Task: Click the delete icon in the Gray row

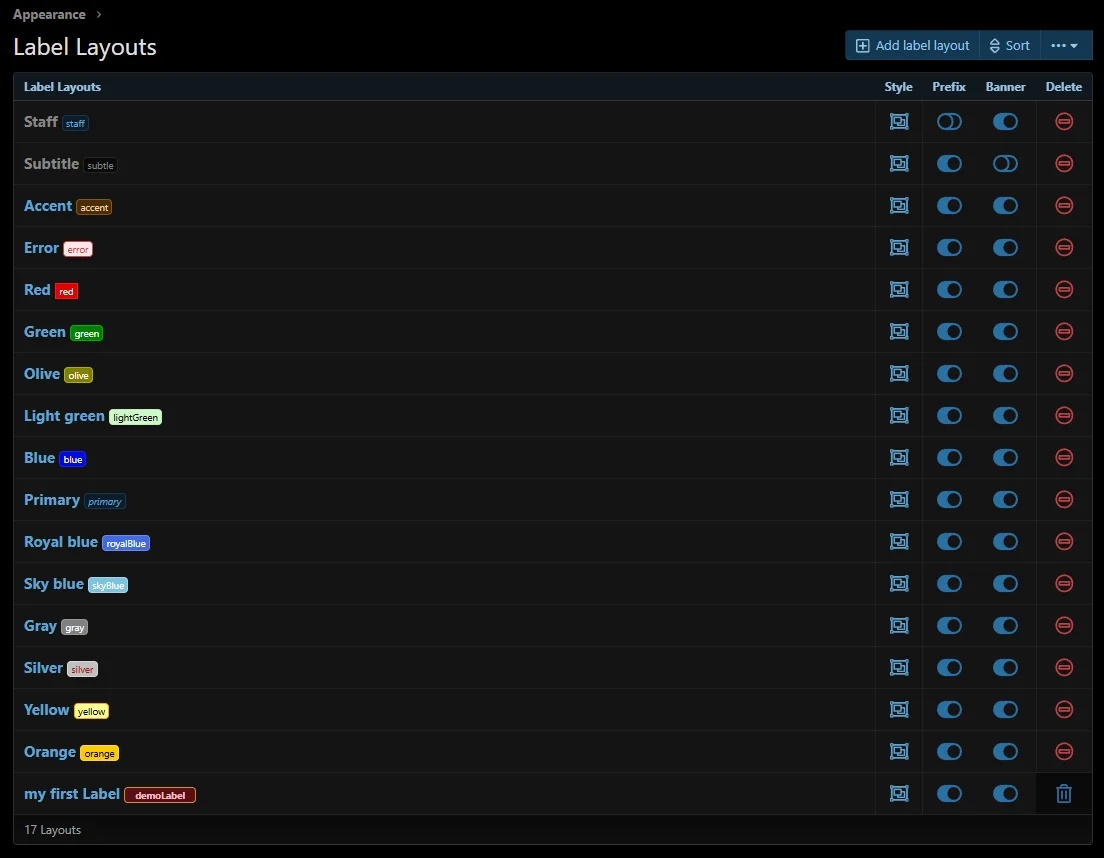Action: 1064,625
